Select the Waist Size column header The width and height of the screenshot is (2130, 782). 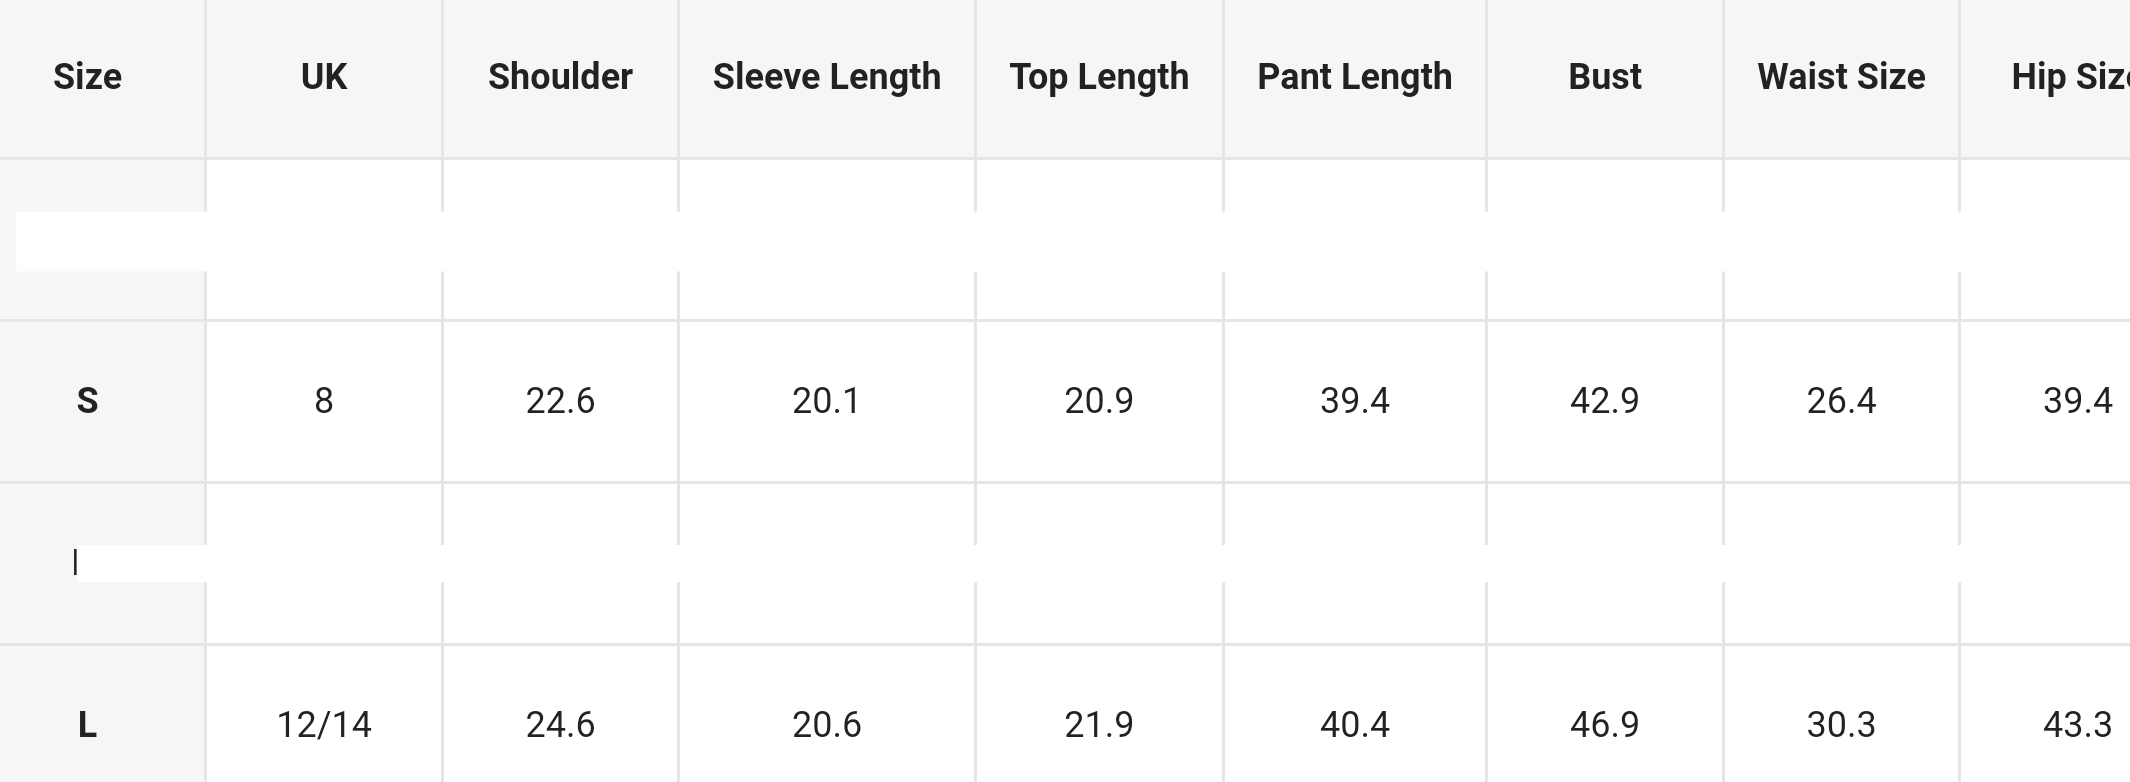(x=1841, y=77)
